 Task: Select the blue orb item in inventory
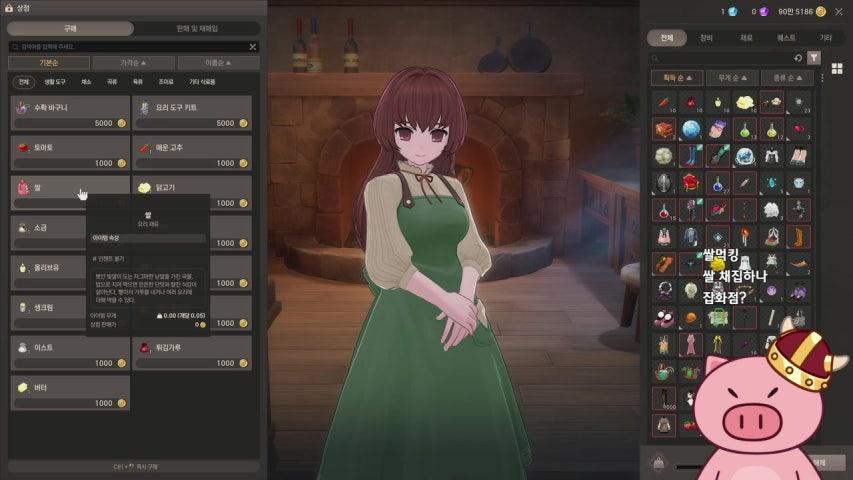point(691,129)
